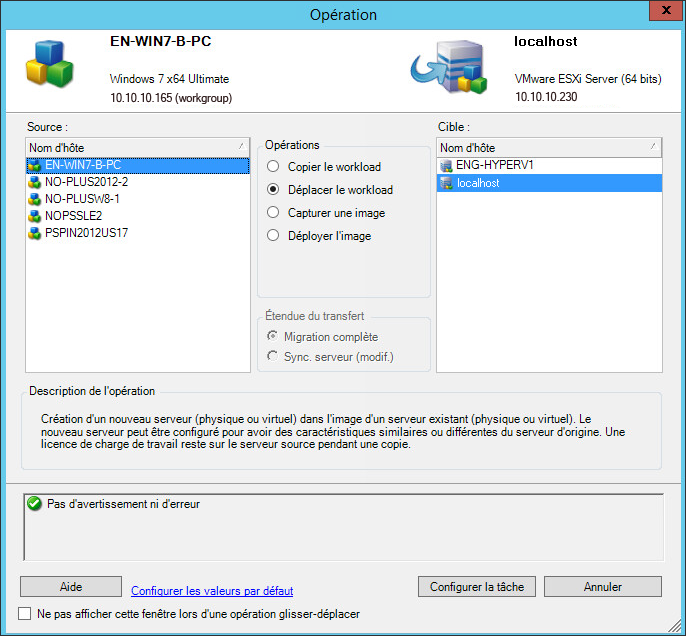Close the Opération dialog window

pyautogui.click(x=661, y=14)
